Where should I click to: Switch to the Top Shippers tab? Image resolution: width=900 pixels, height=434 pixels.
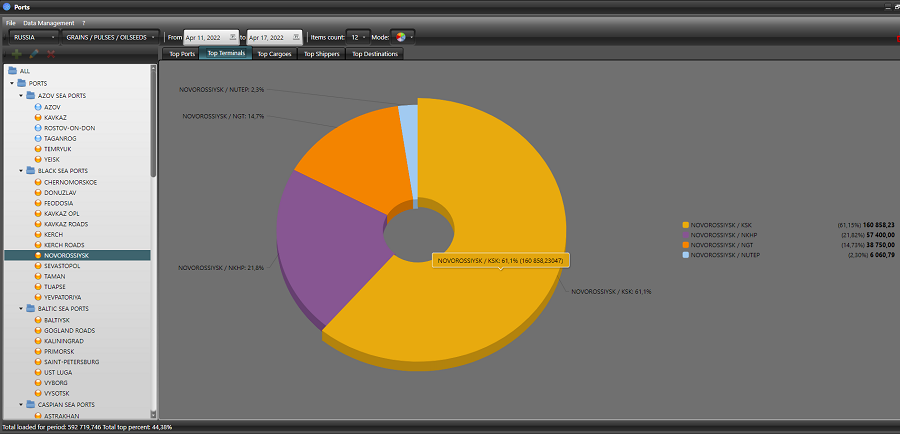pos(321,54)
